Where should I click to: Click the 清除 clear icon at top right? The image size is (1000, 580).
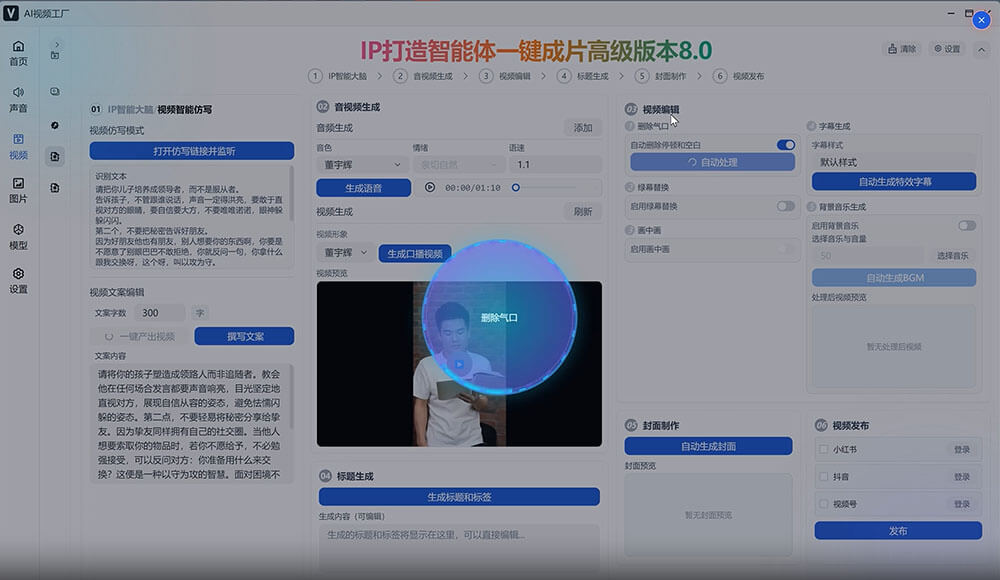tap(901, 47)
